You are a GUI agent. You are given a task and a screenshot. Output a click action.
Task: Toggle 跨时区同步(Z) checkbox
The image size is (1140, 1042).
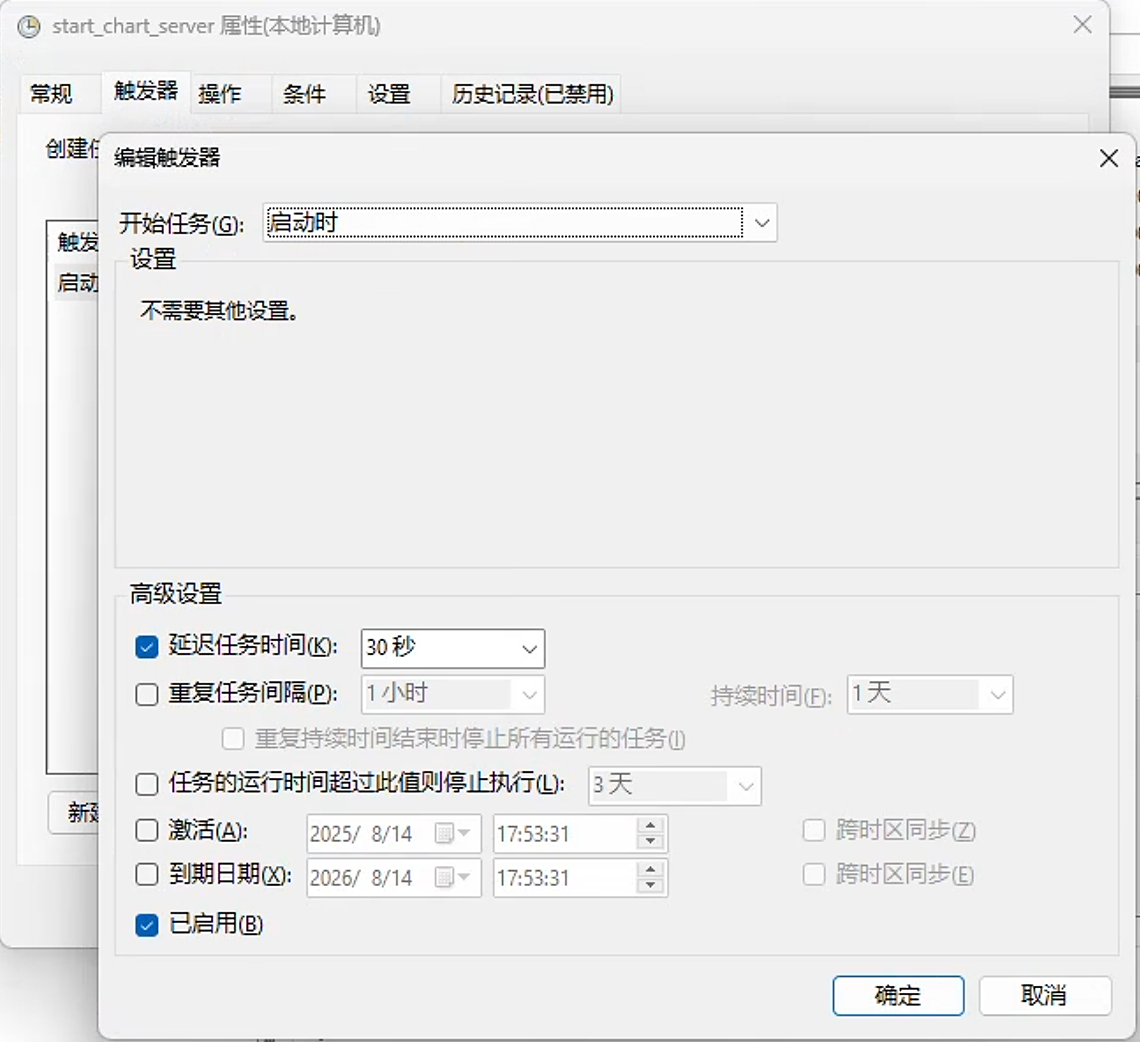point(814,830)
